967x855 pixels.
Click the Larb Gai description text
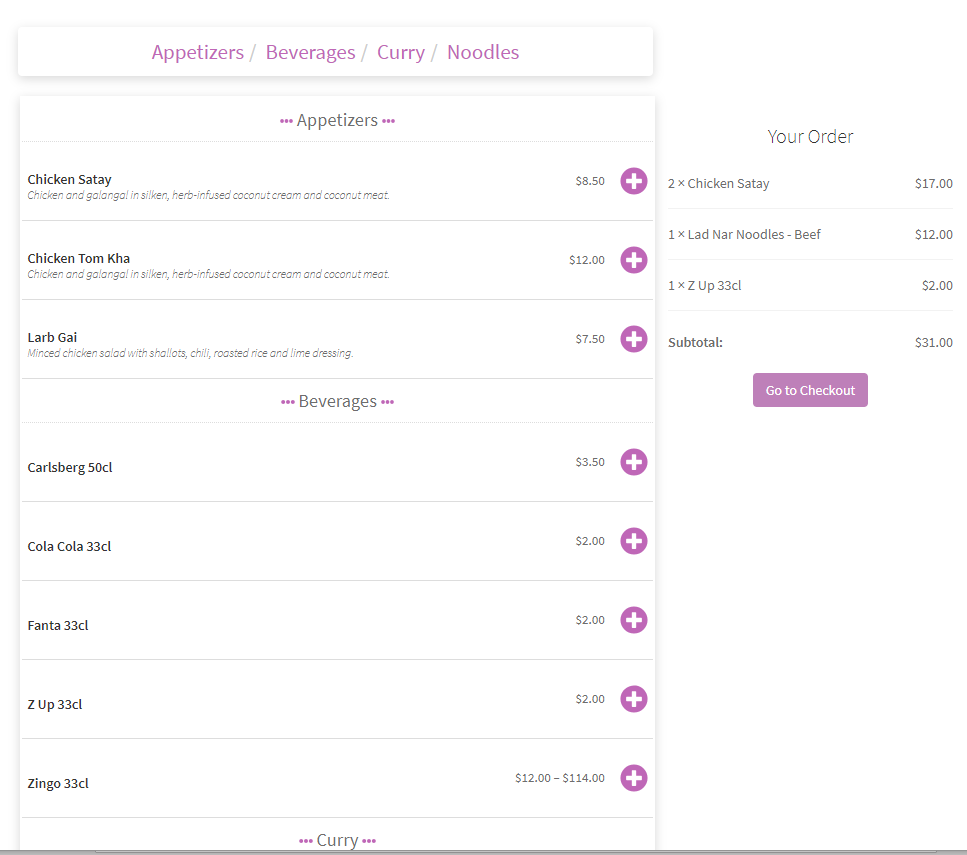tap(190, 353)
